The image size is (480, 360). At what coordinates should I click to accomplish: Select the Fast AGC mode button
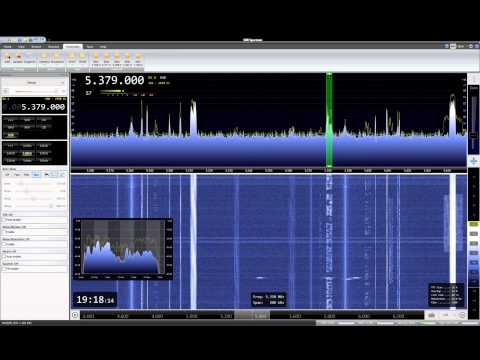(17, 174)
